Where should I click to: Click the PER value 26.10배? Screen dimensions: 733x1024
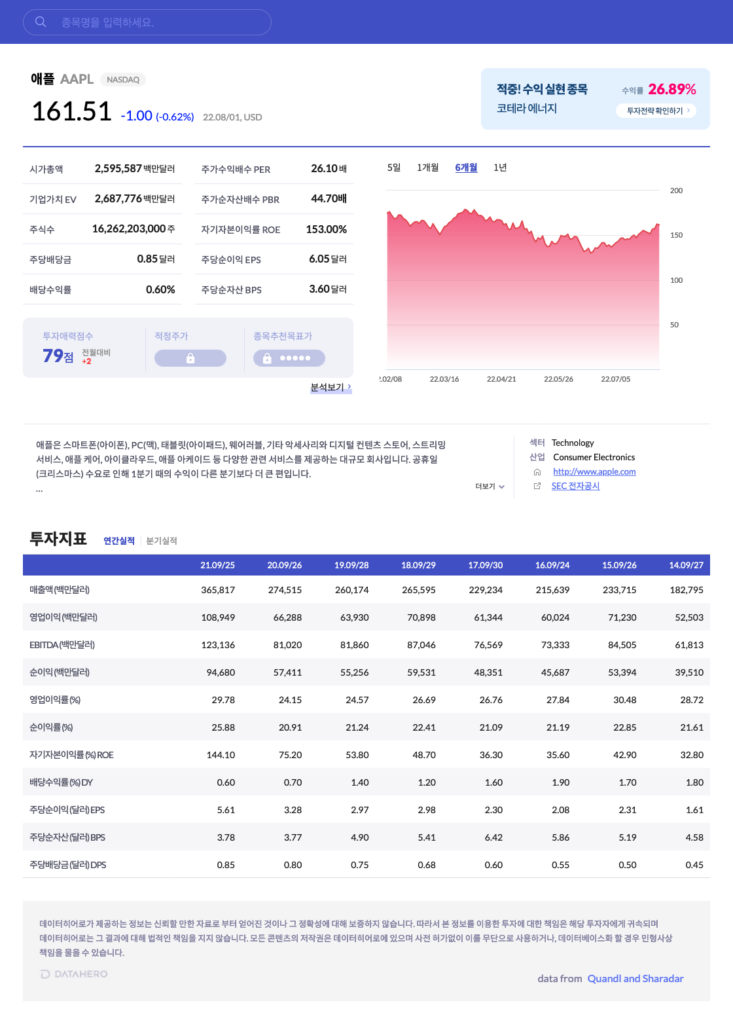point(329,168)
